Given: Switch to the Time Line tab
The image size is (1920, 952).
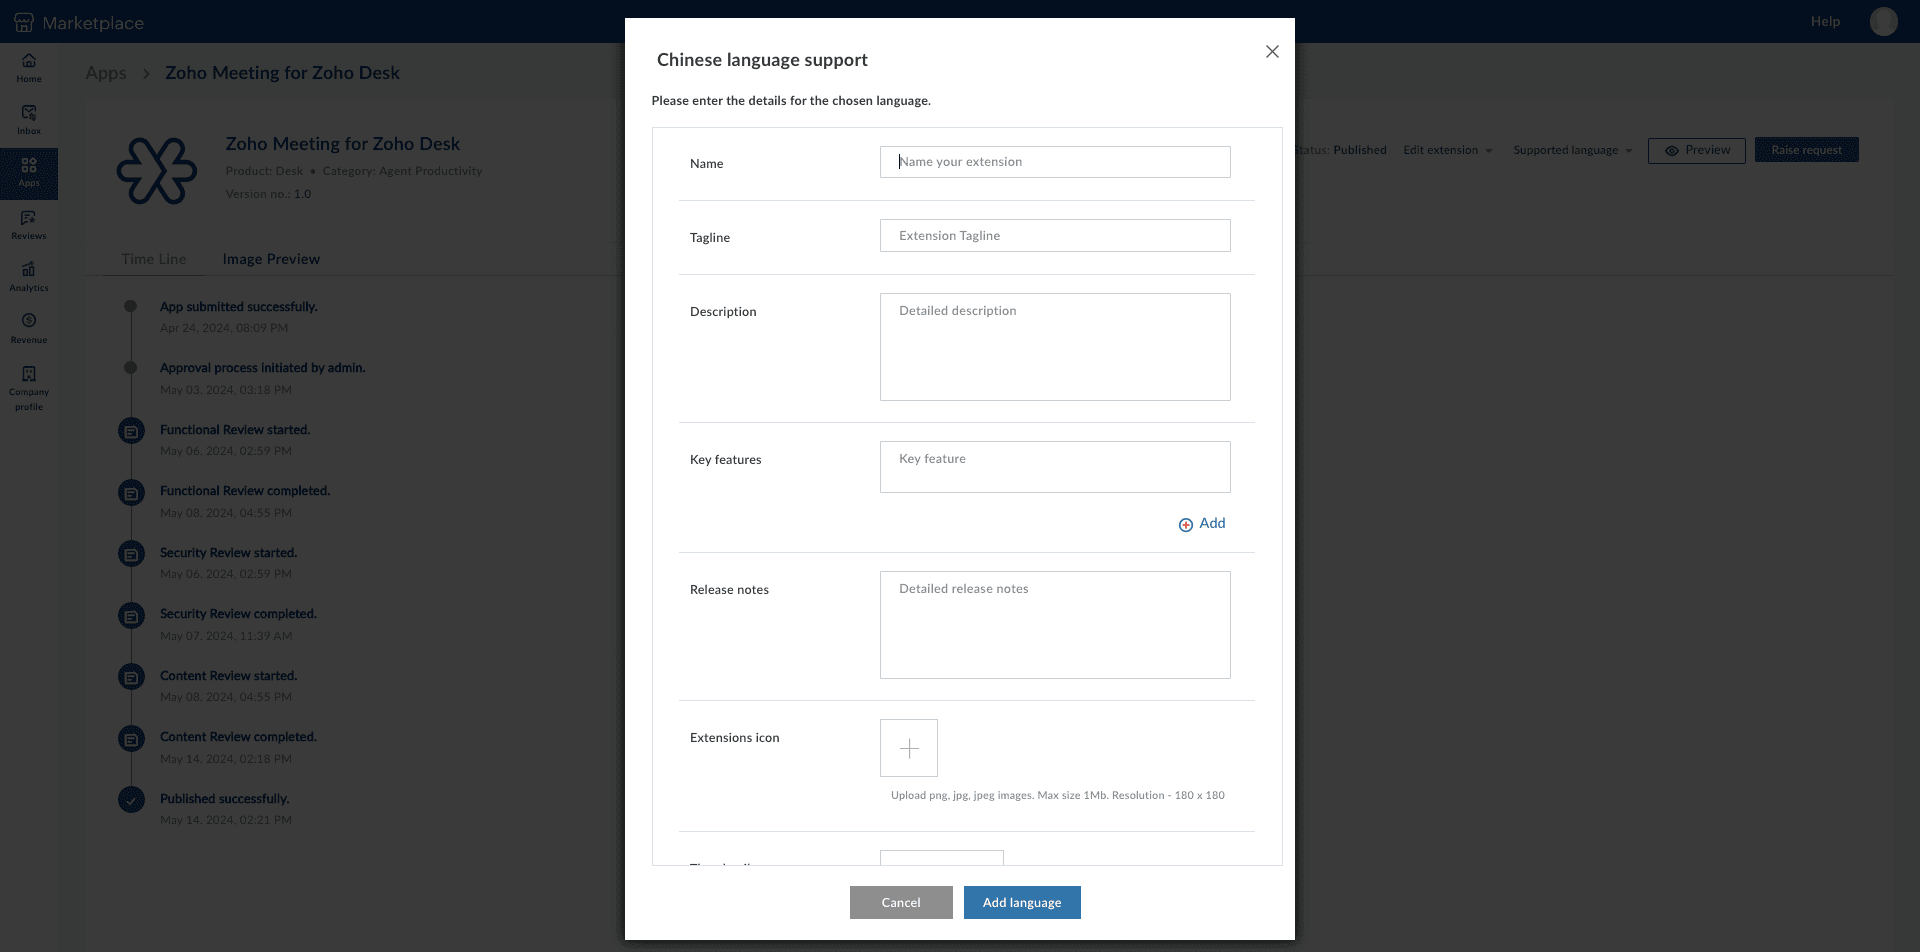Looking at the screenshot, I should pyautogui.click(x=154, y=259).
